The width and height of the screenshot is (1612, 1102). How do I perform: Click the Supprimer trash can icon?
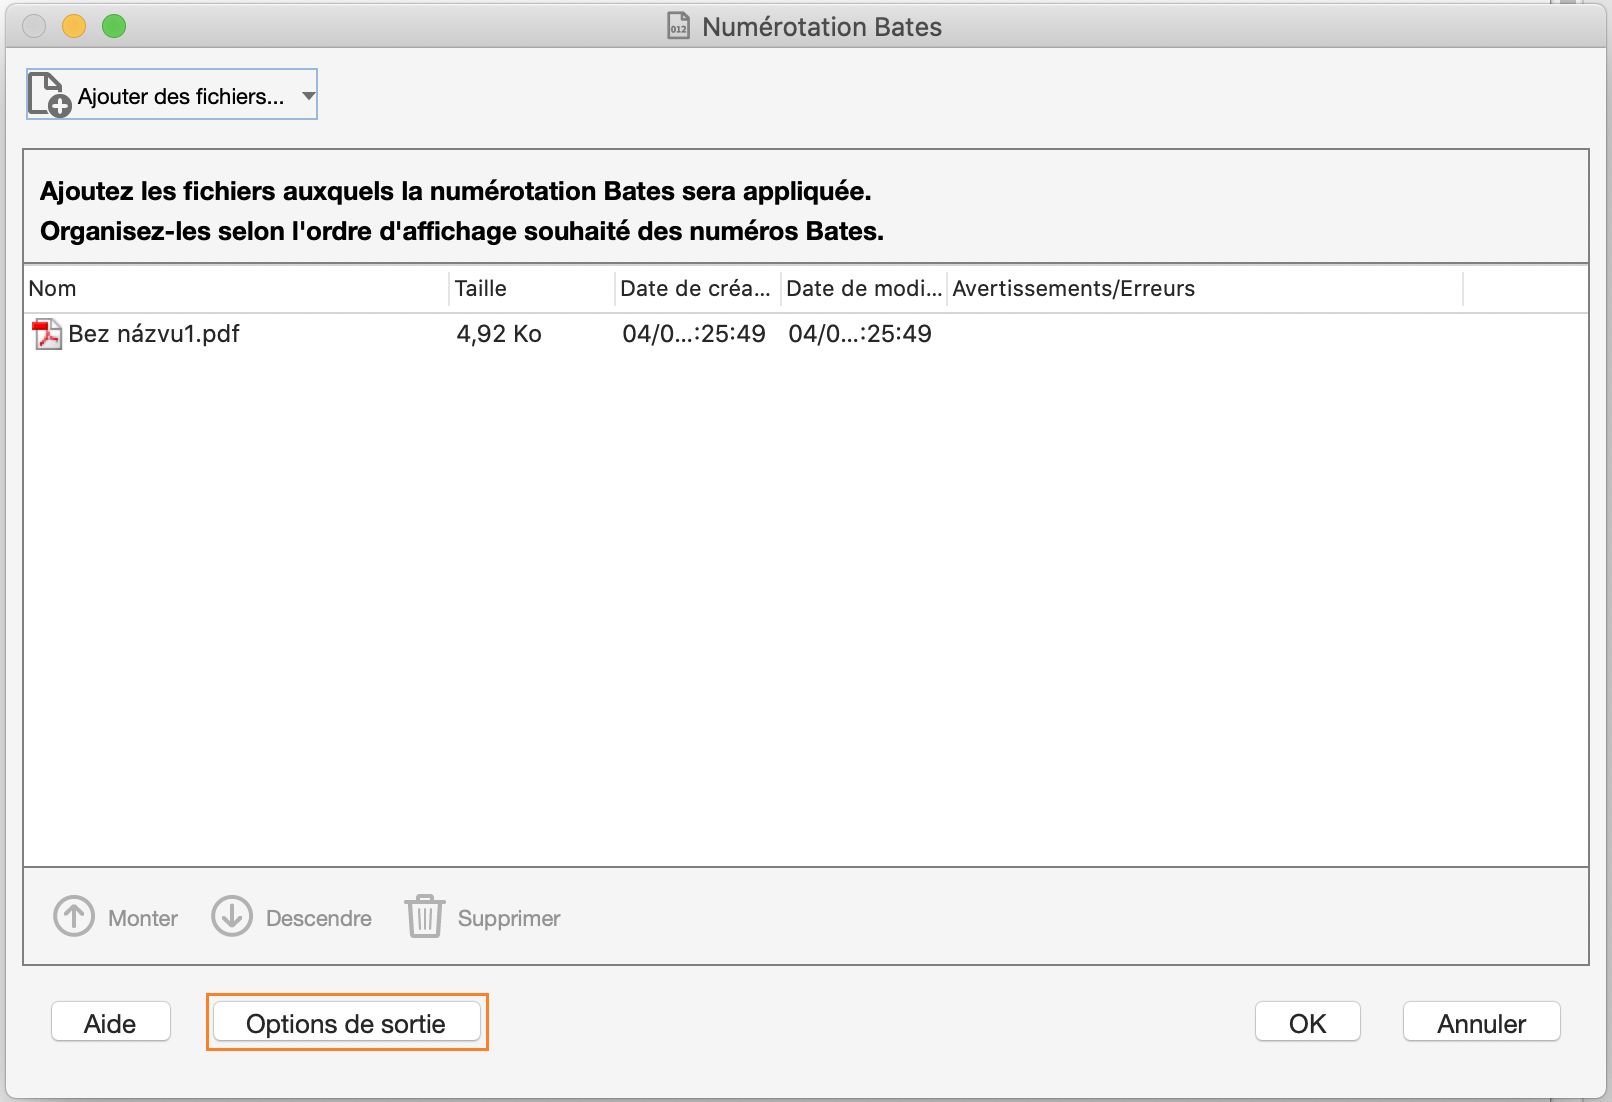click(424, 917)
